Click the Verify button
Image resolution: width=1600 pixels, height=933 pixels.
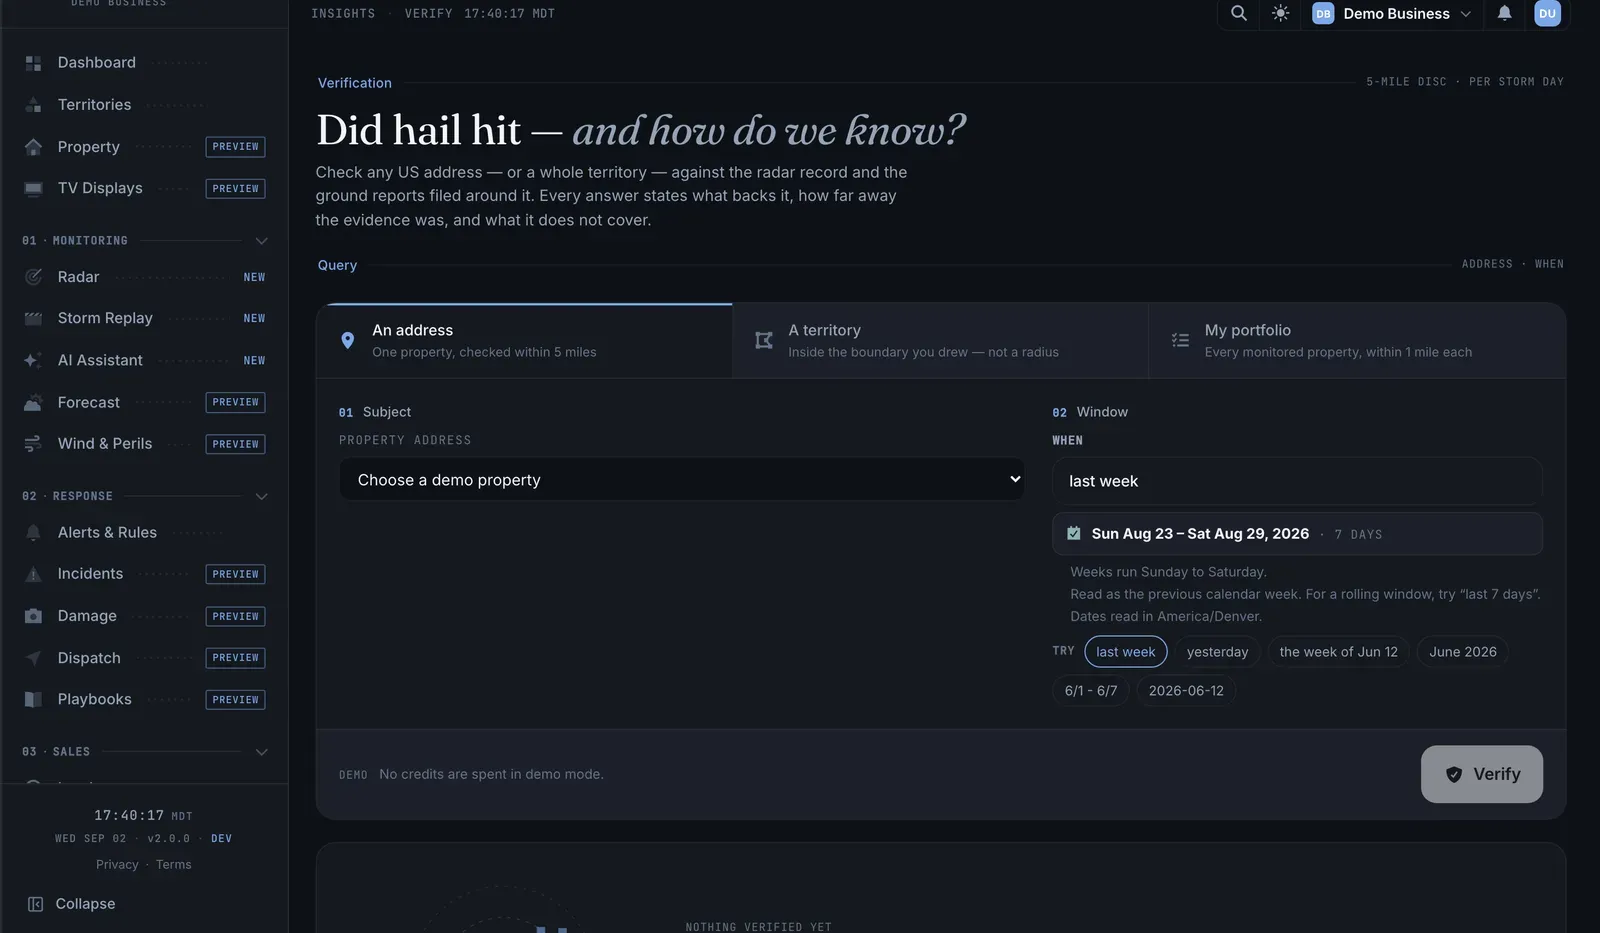[x=1481, y=774]
